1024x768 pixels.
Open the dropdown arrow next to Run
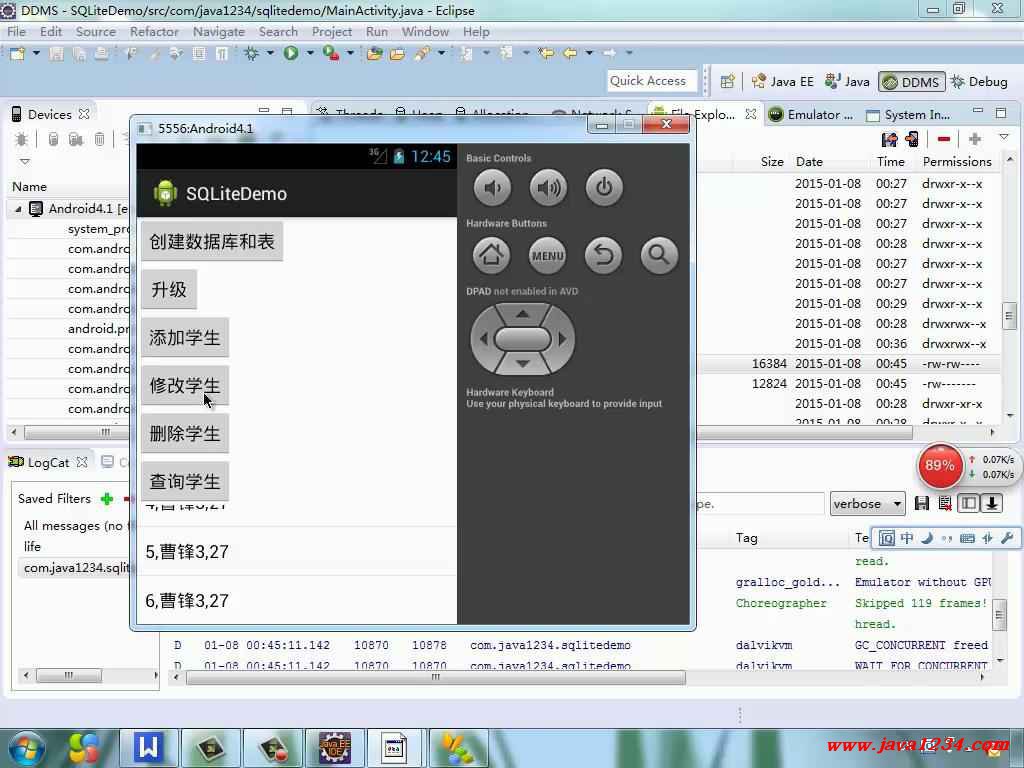pyautogui.click(x=310, y=54)
